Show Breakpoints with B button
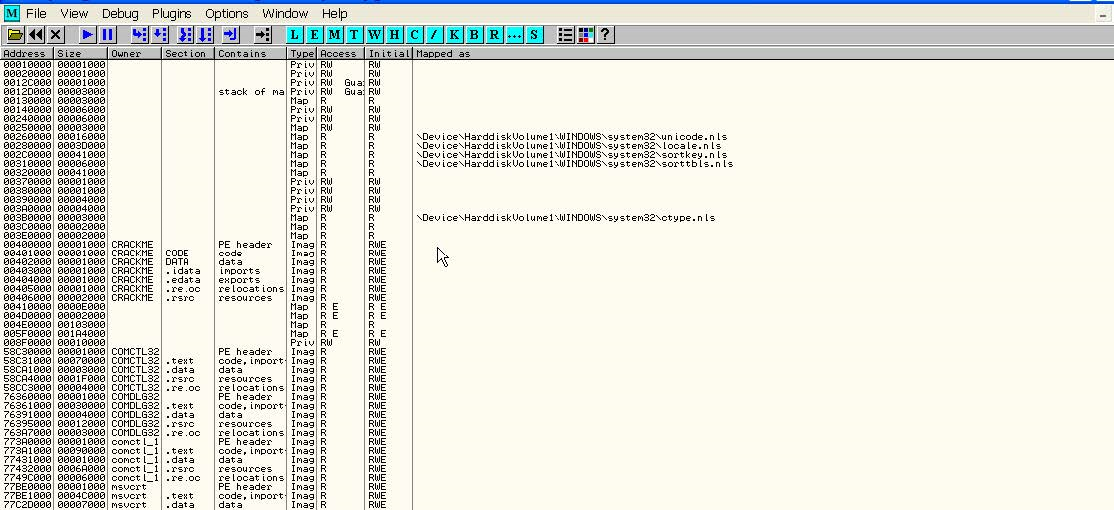 475,35
